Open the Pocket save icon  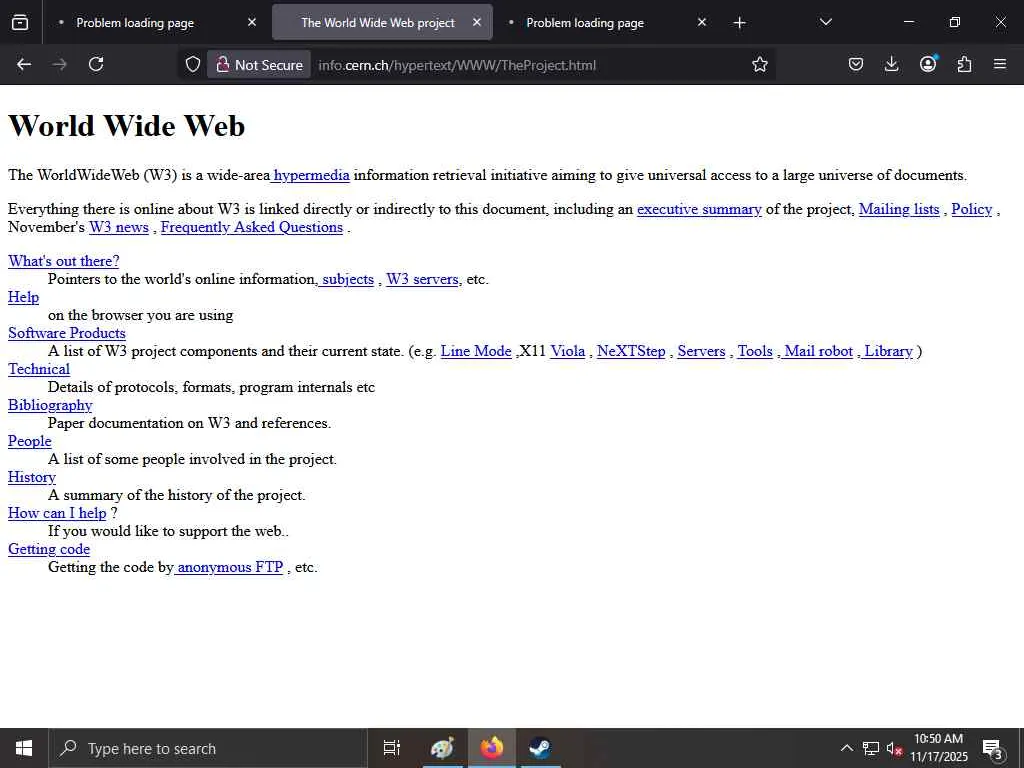pos(856,65)
